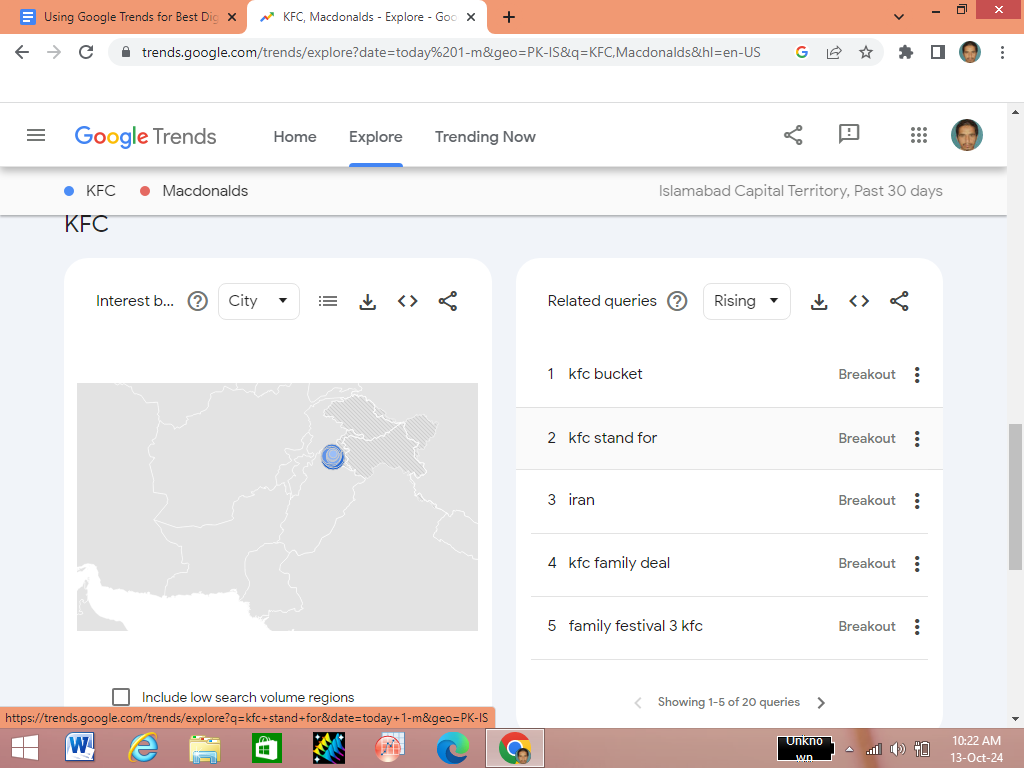Send feedback using the header feedback icon

pyautogui.click(x=848, y=135)
